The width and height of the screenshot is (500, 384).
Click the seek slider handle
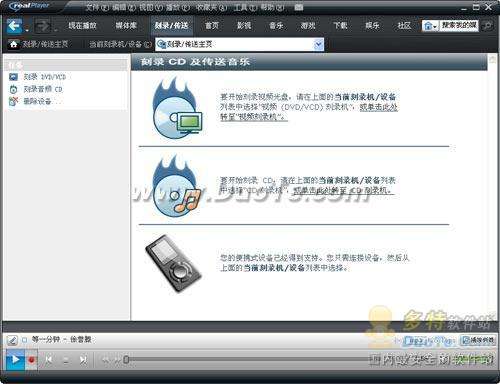pyautogui.click(x=126, y=360)
